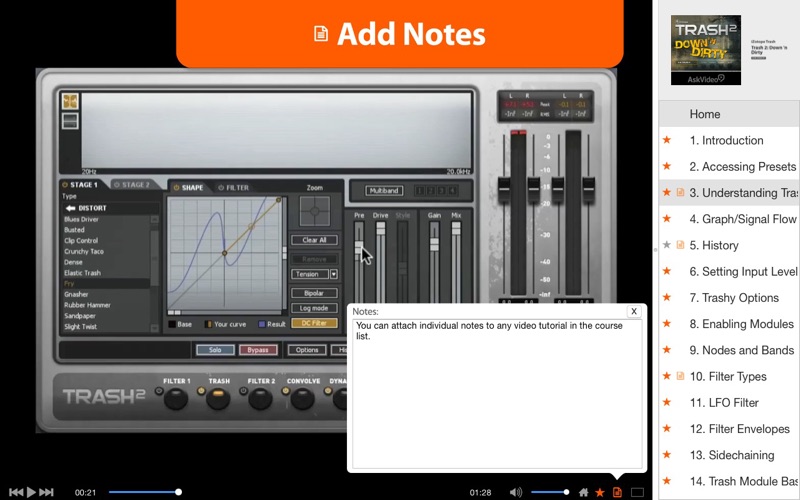Click the Bipolar button
This screenshot has width=800, height=500.
(314, 293)
